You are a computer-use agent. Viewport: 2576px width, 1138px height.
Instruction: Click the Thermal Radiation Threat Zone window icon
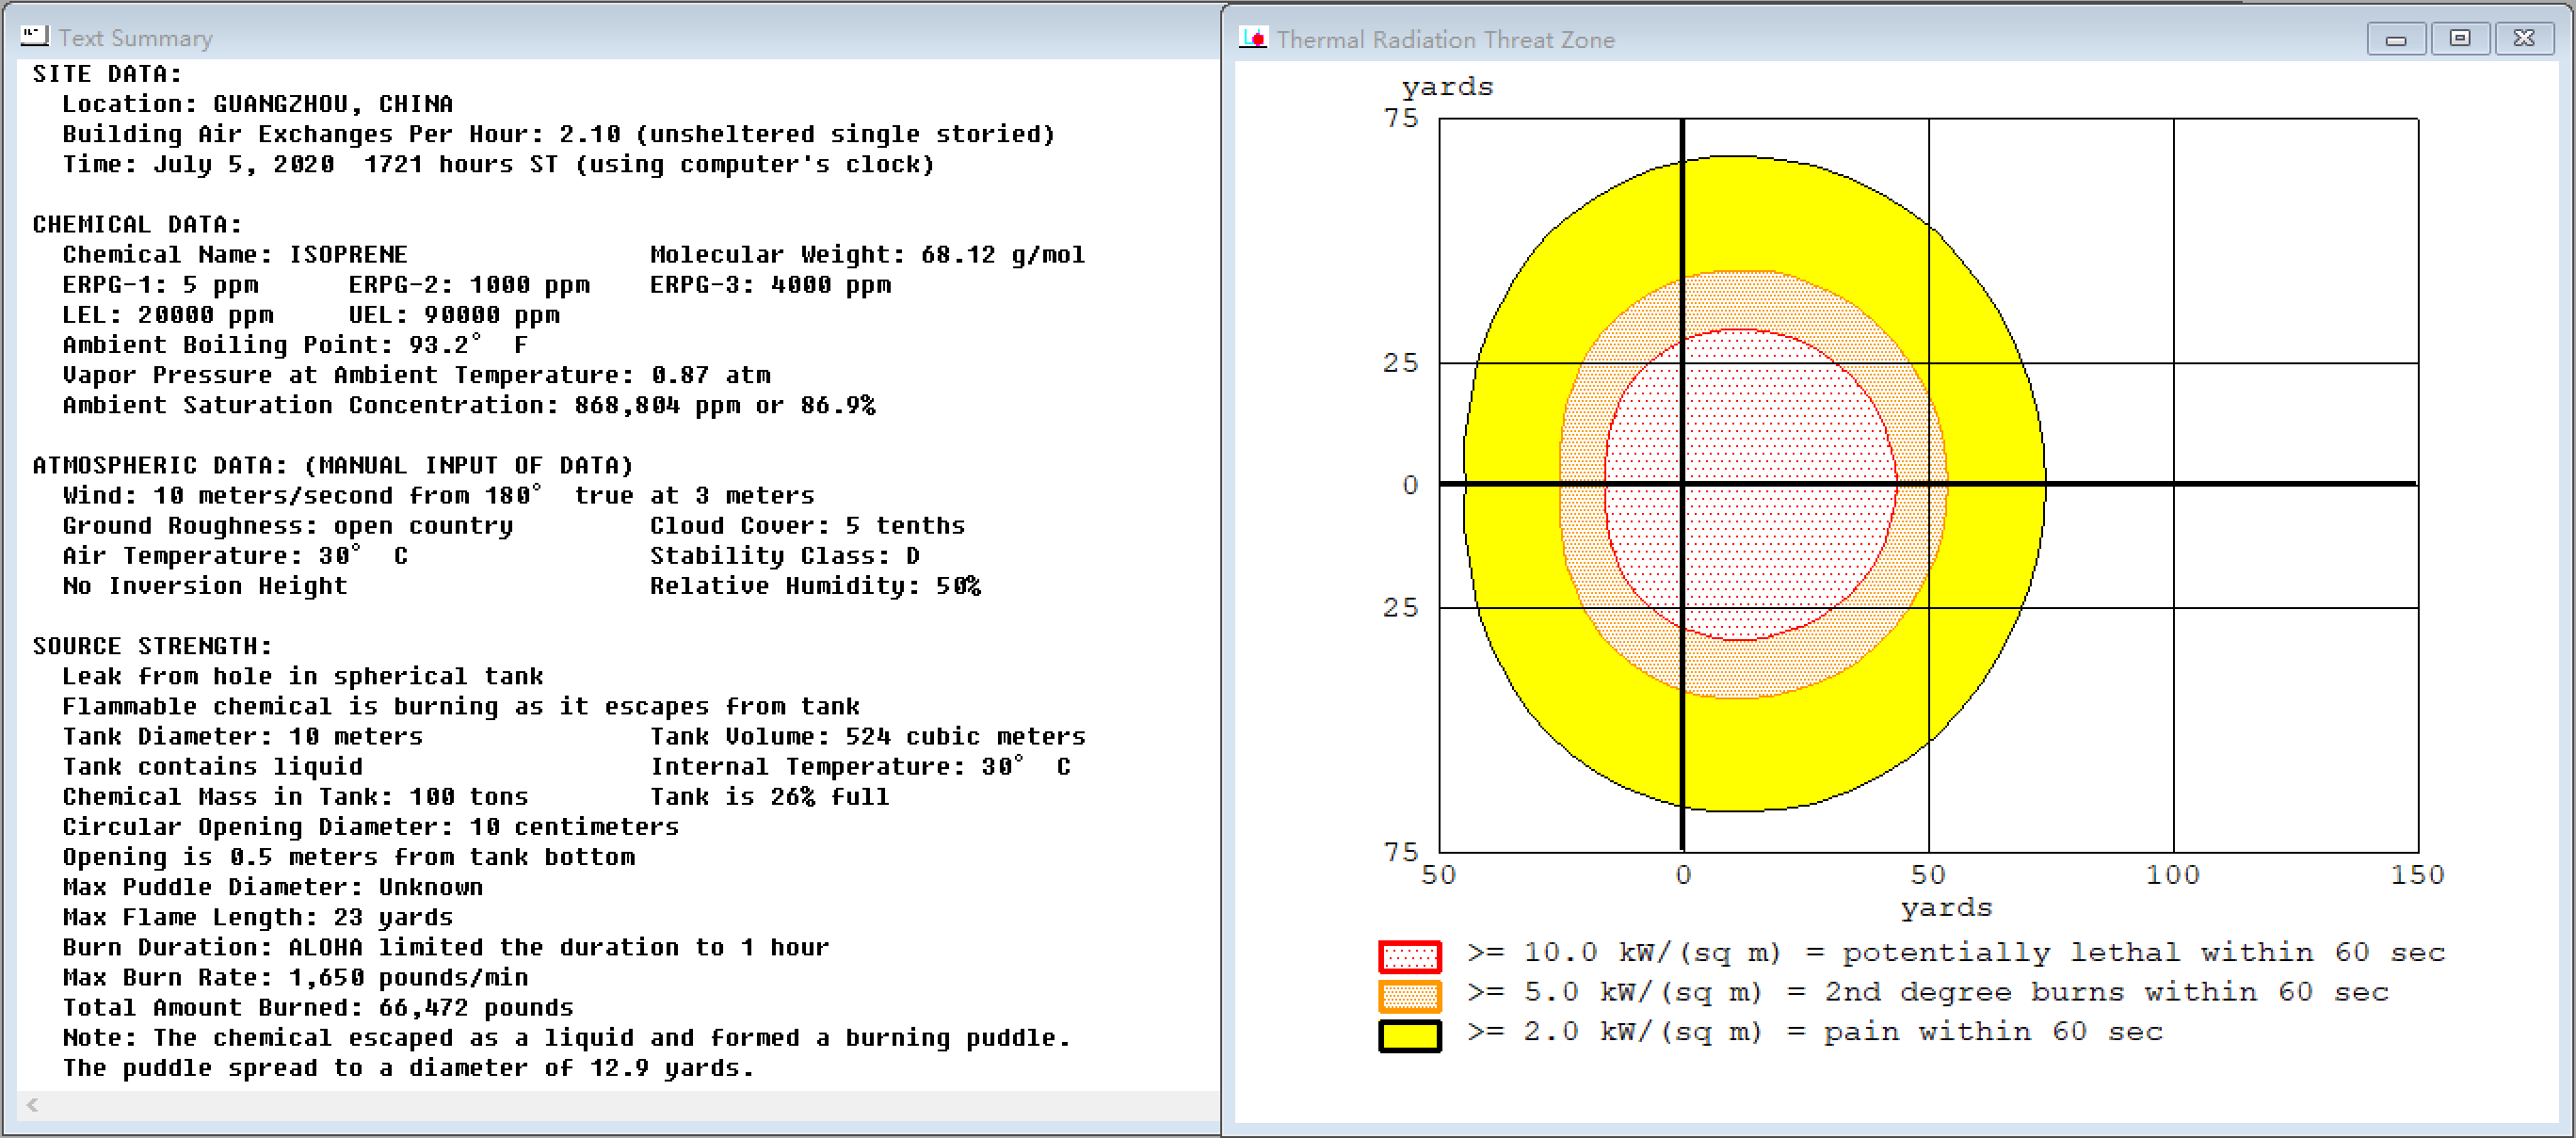1253,39
